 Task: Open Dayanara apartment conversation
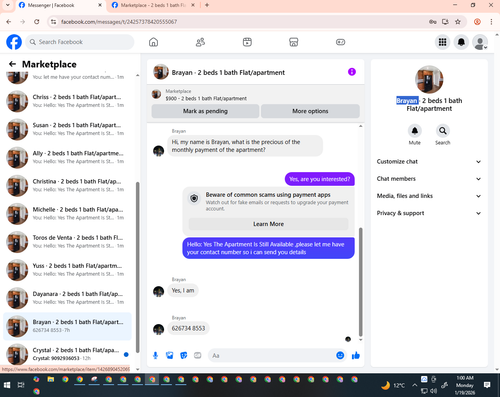pyautogui.click(x=67, y=298)
